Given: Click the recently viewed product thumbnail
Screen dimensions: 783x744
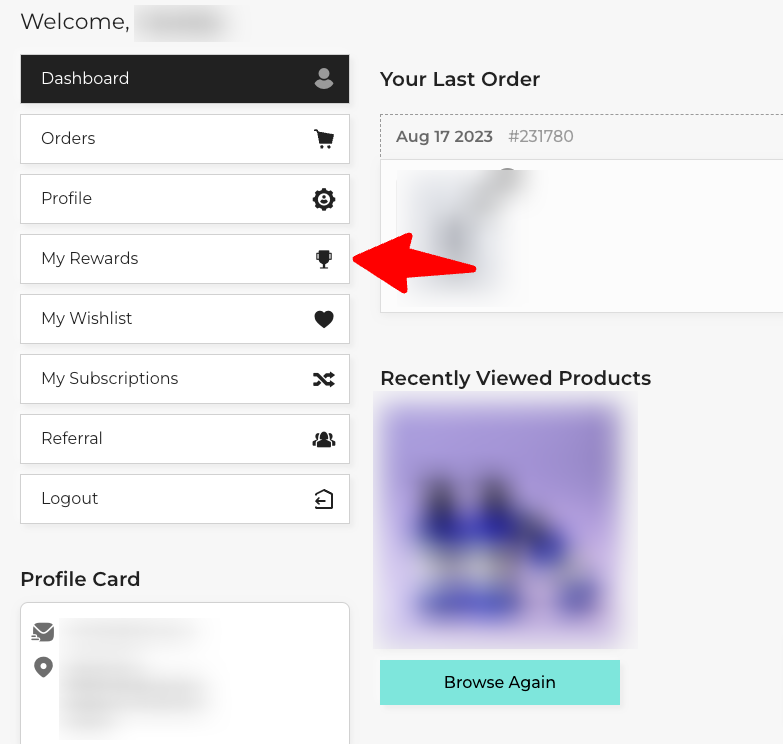Looking at the screenshot, I should pos(505,520).
